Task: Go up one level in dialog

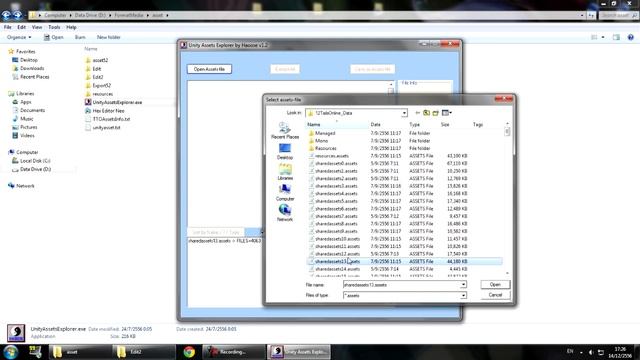Action: (x=427, y=113)
